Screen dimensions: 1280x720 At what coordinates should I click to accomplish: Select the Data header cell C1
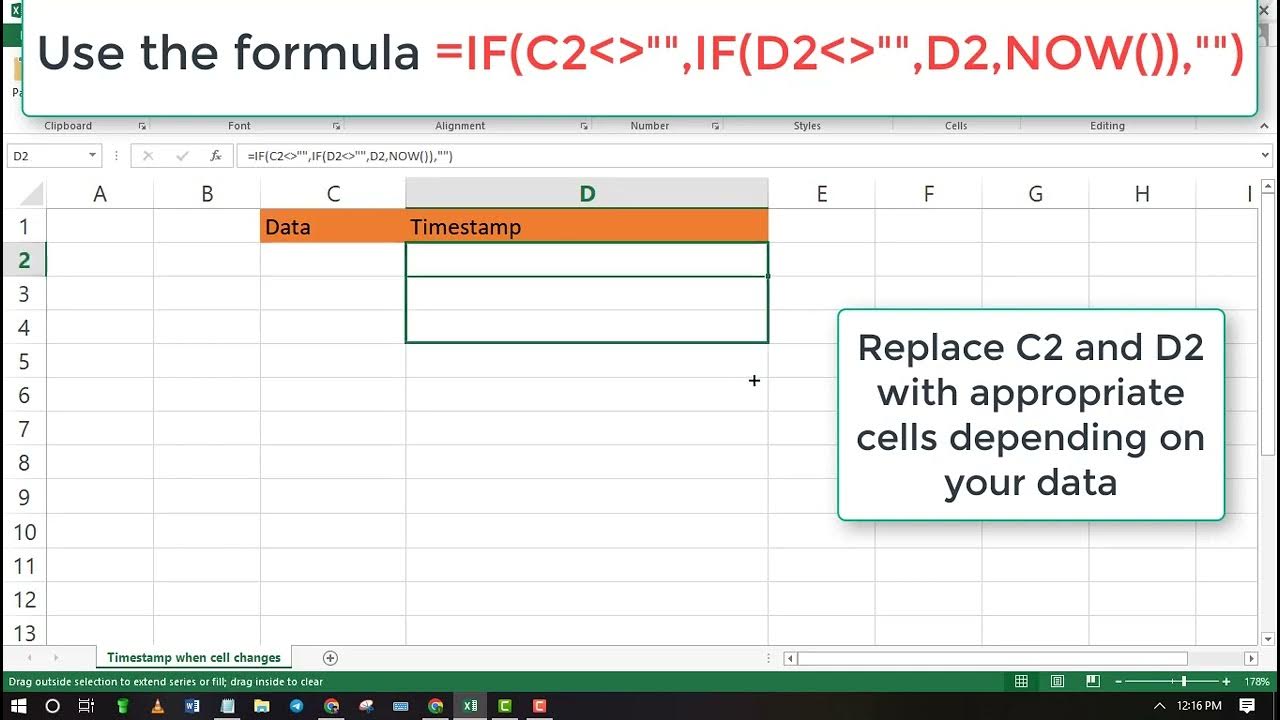332,227
